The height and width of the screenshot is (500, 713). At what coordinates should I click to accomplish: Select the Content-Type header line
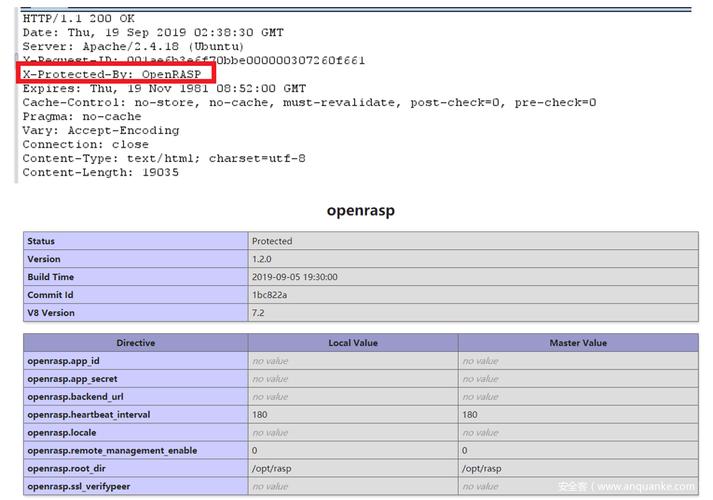(164, 159)
